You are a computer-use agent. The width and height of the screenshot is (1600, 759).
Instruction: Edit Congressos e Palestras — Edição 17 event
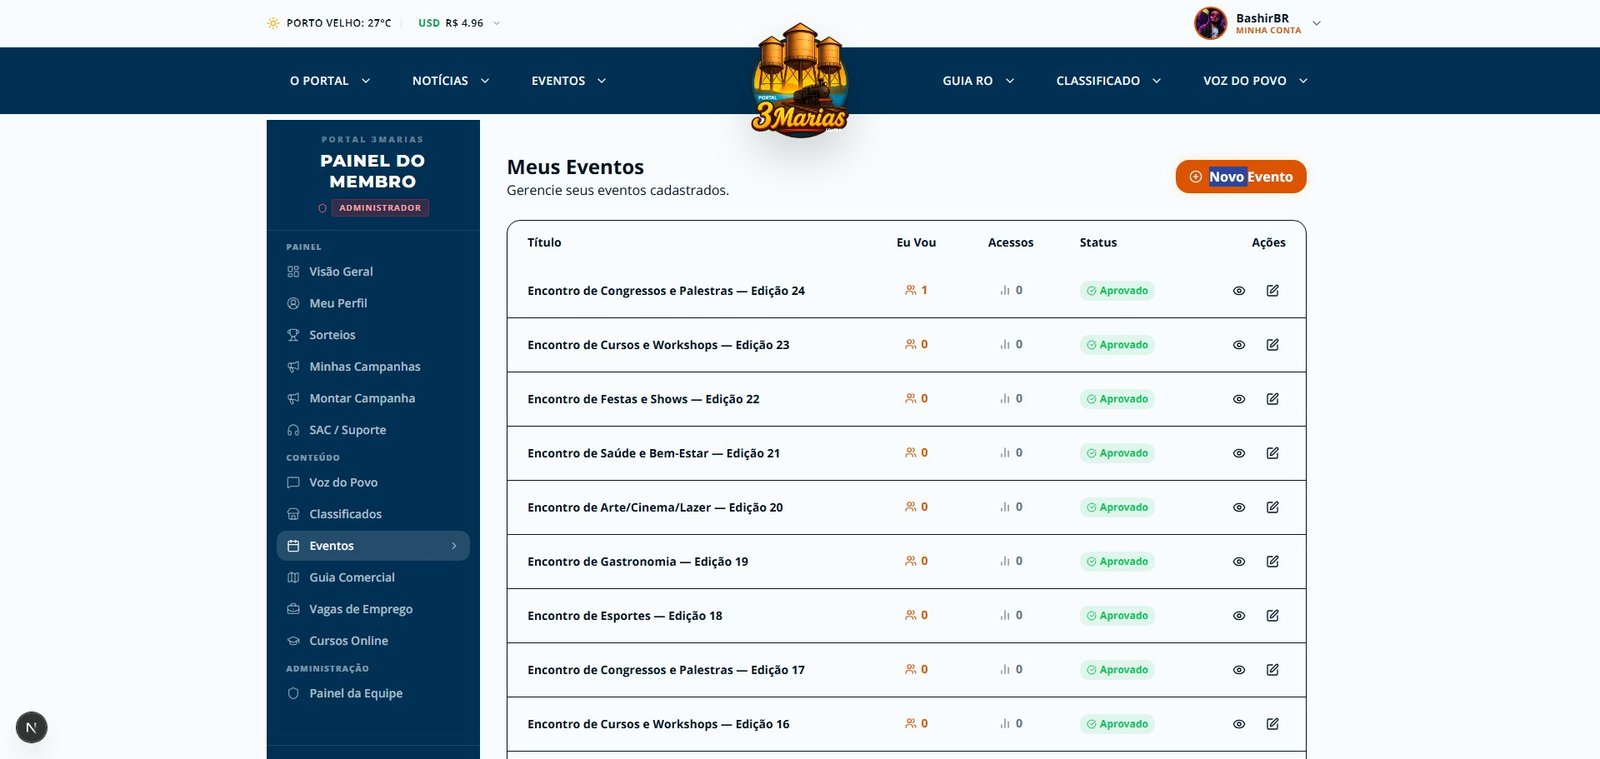coord(1273,670)
